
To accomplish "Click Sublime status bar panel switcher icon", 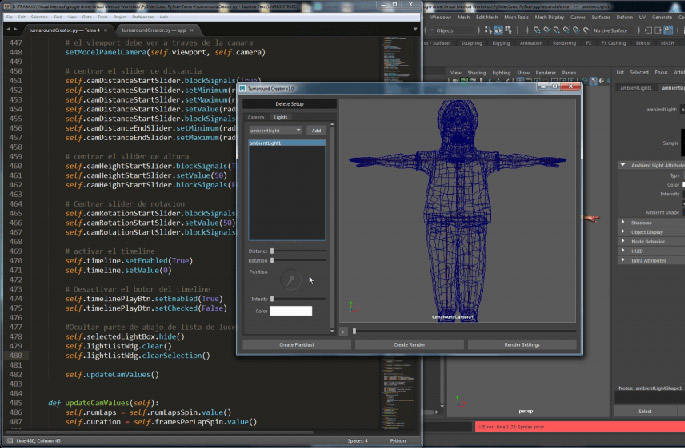I will coord(10,441).
